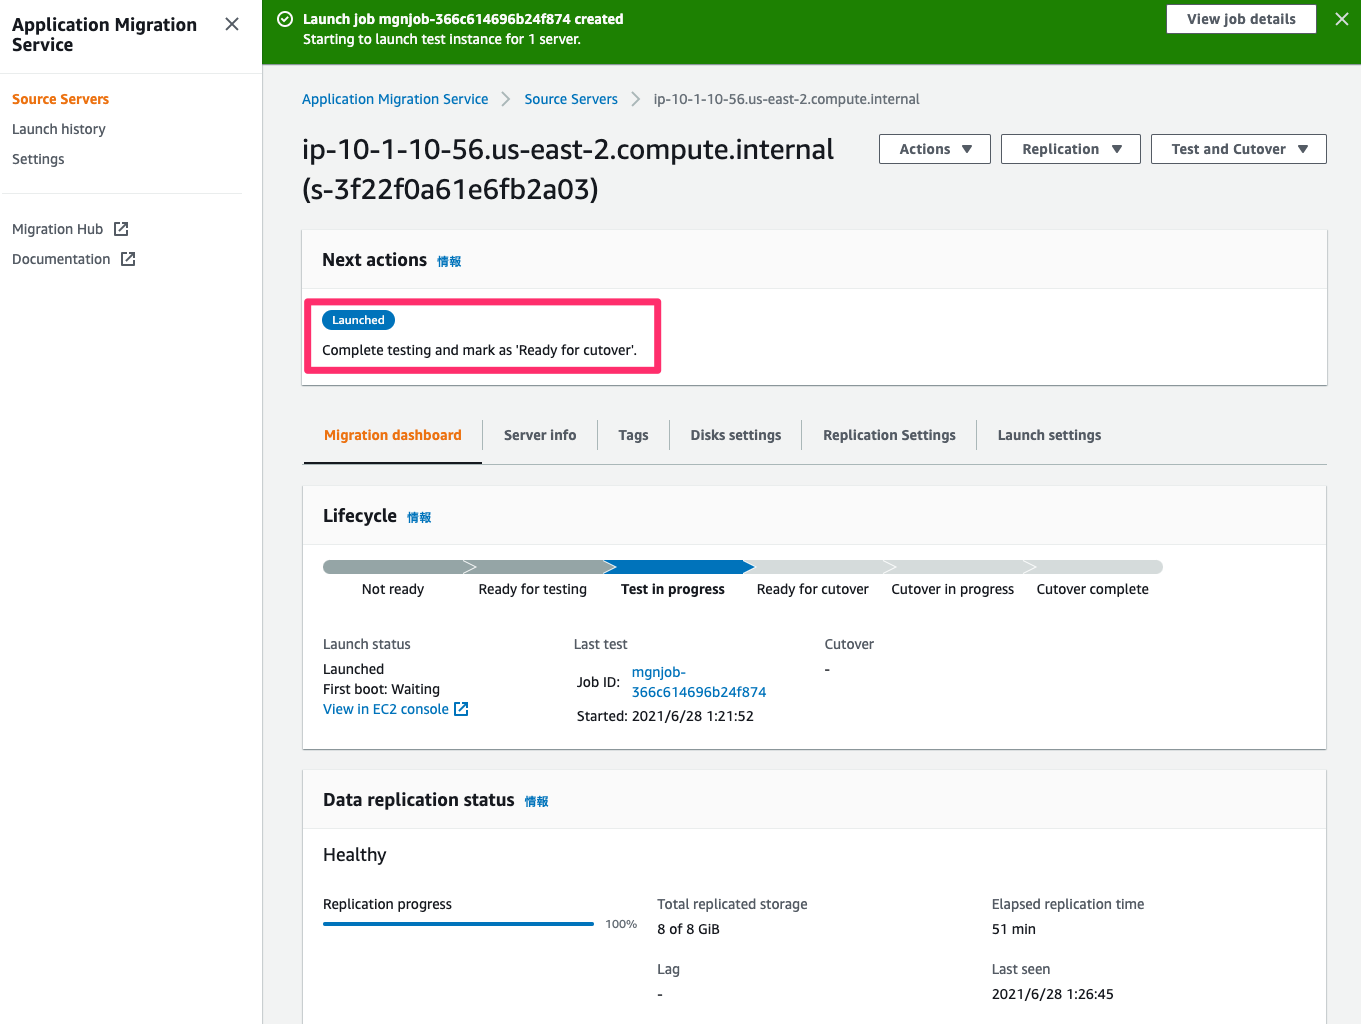The height and width of the screenshot is (1024, 1361).
Task: Click the Healthy replication status text
Action: pos(354,855)
